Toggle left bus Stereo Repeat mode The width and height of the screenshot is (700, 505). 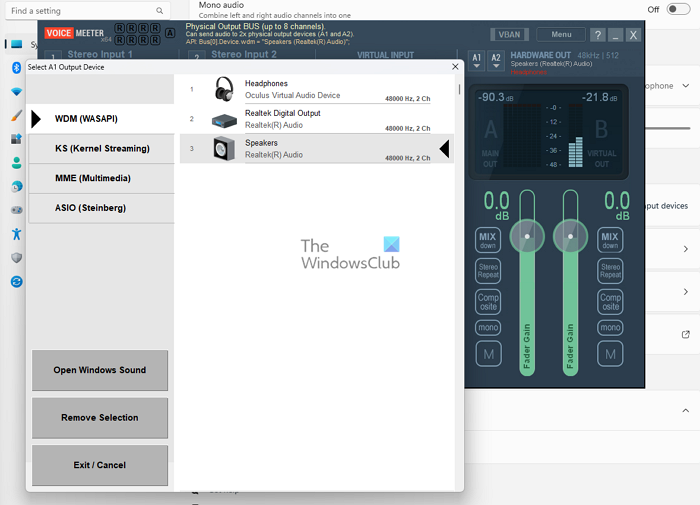488,271
